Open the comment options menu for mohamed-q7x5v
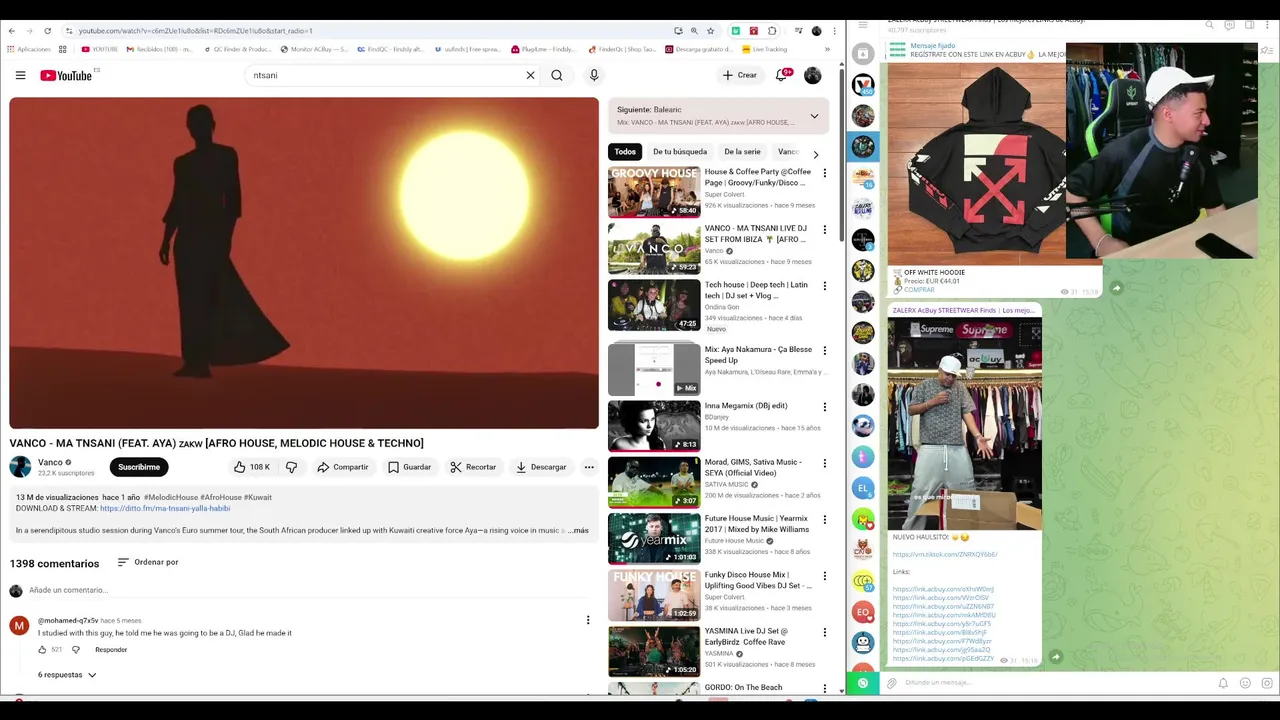The width and height of the screenshot is (1280, 720). click(588, 620)
